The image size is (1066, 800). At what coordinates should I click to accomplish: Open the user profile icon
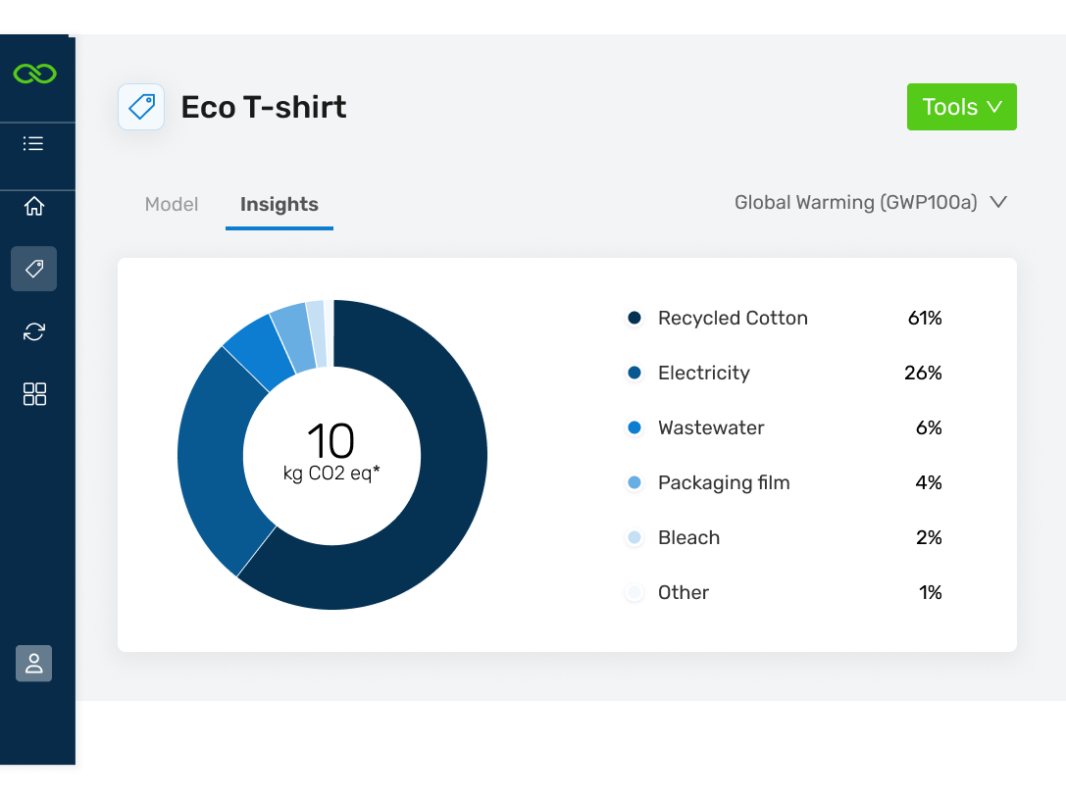pyautogui.click(x=34, y=664)
